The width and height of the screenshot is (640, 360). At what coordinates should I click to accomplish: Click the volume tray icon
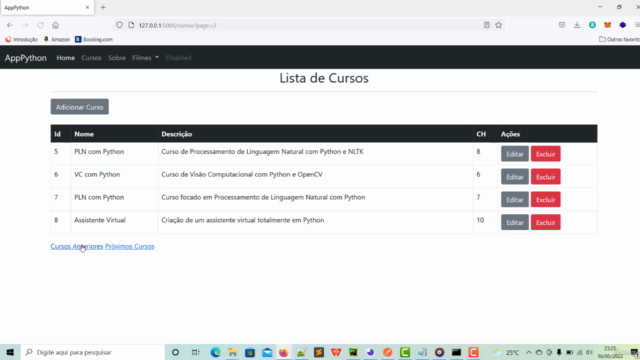click(x=589, y=352)
